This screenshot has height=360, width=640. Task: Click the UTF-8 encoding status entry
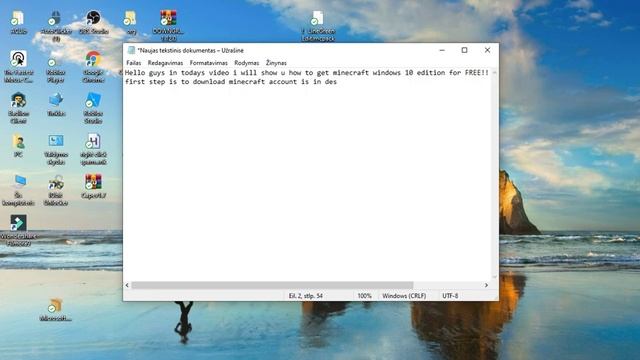click(x=450, y=296)
